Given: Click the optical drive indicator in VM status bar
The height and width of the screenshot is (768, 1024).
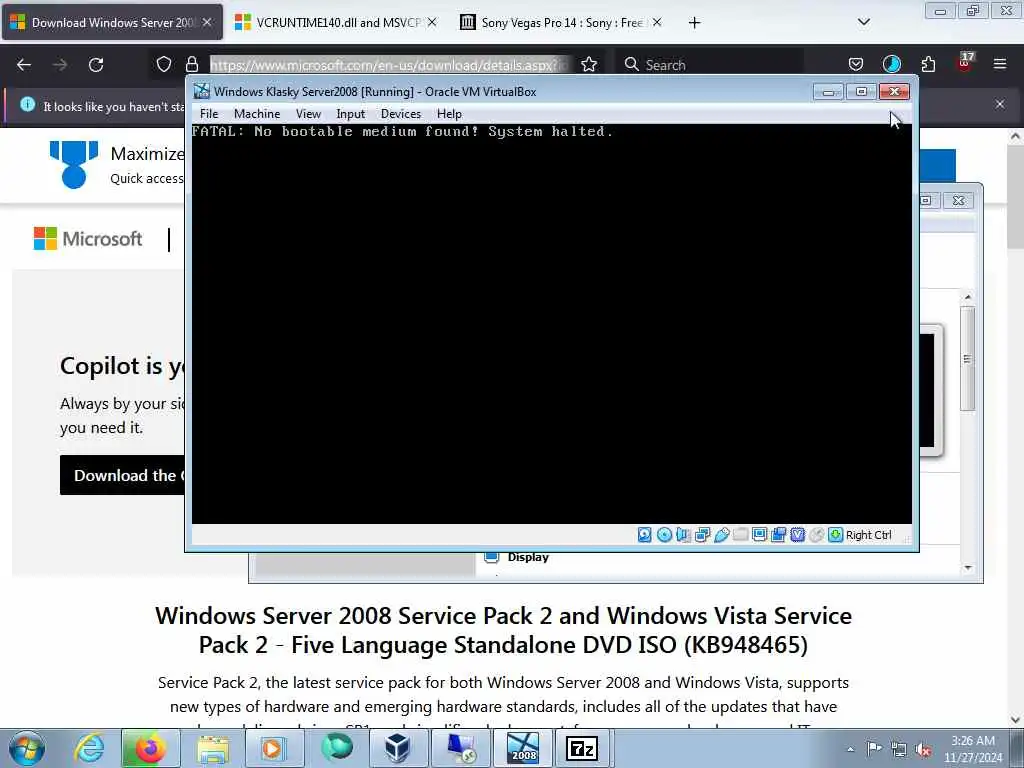Looking at the screenshot, I should (x=664, y=535).
